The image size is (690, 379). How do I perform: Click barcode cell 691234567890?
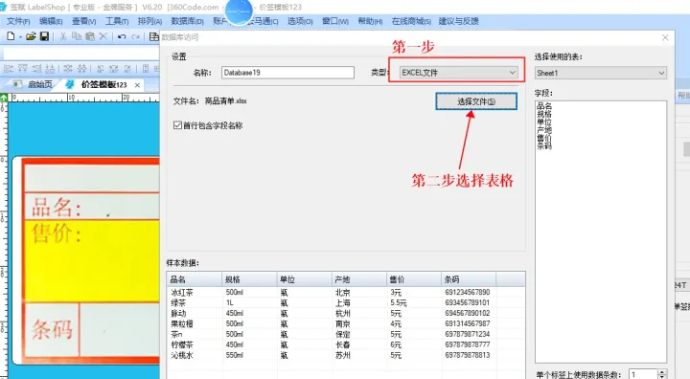point(467,292)
